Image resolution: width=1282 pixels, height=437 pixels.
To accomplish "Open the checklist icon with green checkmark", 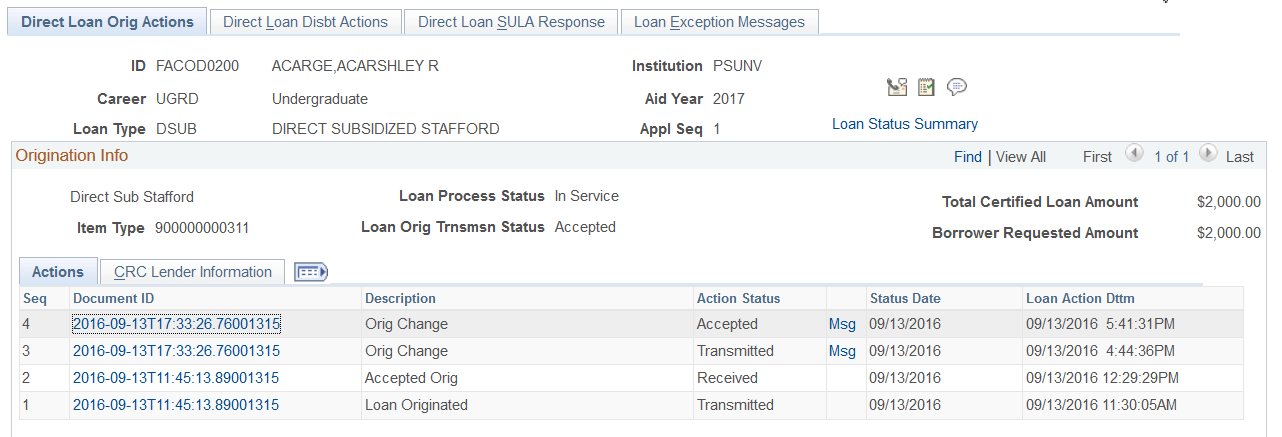I will click(x=926, y=87).
